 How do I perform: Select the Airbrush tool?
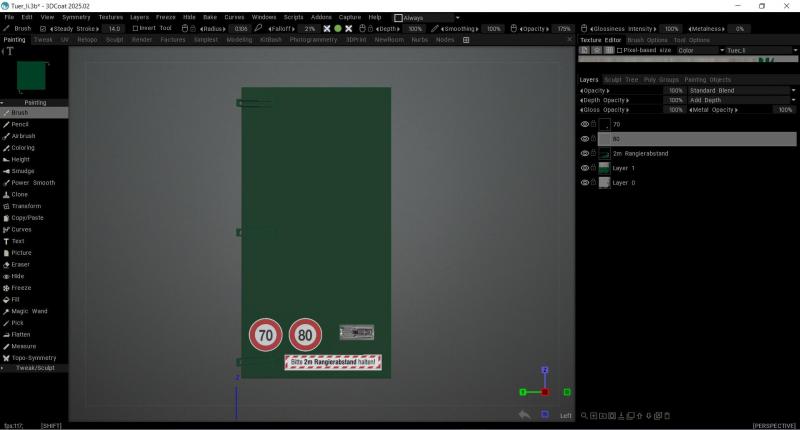pos(22,136)
